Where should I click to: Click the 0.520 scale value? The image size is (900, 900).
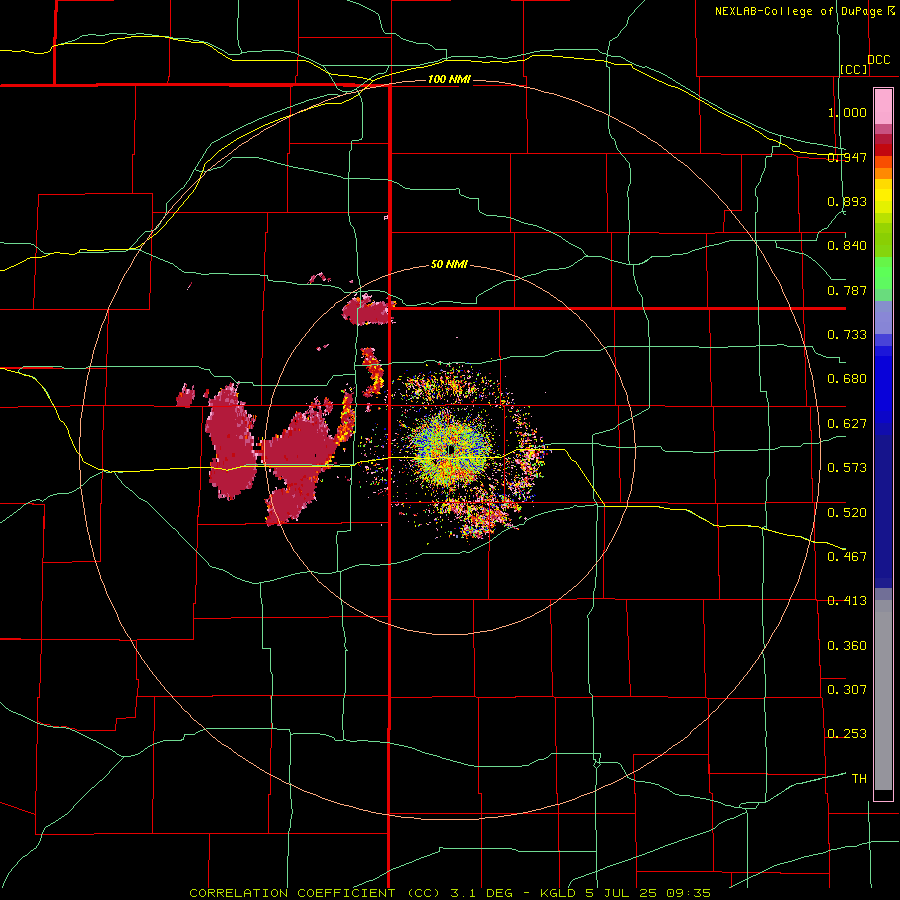coord(847,513)
